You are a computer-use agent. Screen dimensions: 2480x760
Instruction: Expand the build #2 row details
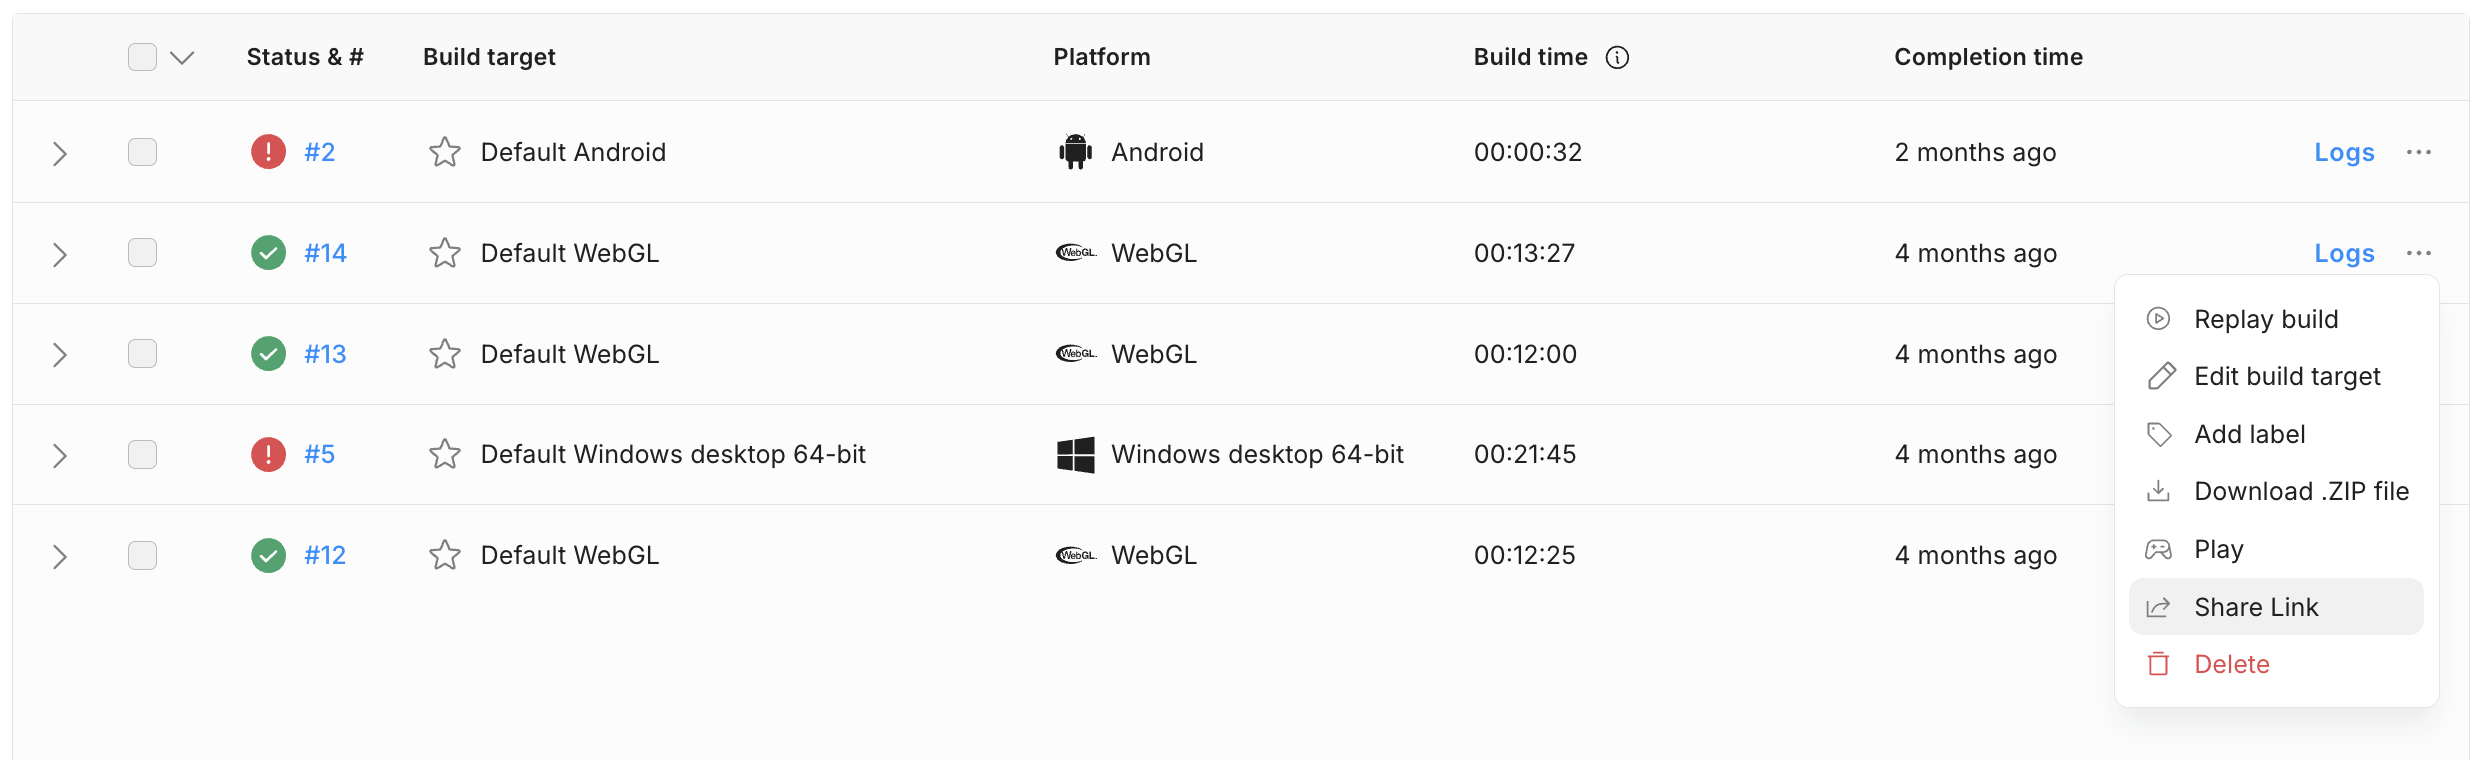tap(60, 152)
